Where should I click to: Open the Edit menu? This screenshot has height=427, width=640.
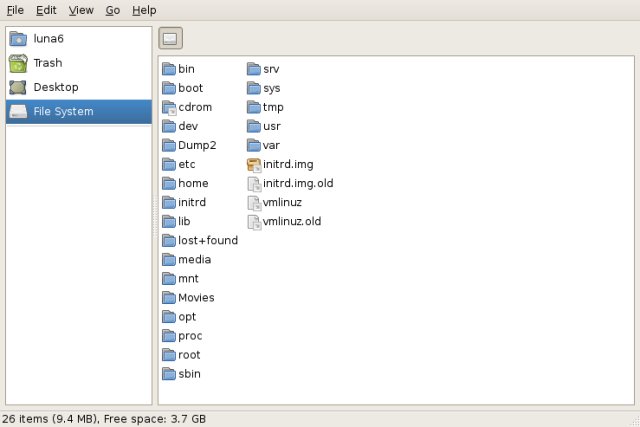(46, 10)
